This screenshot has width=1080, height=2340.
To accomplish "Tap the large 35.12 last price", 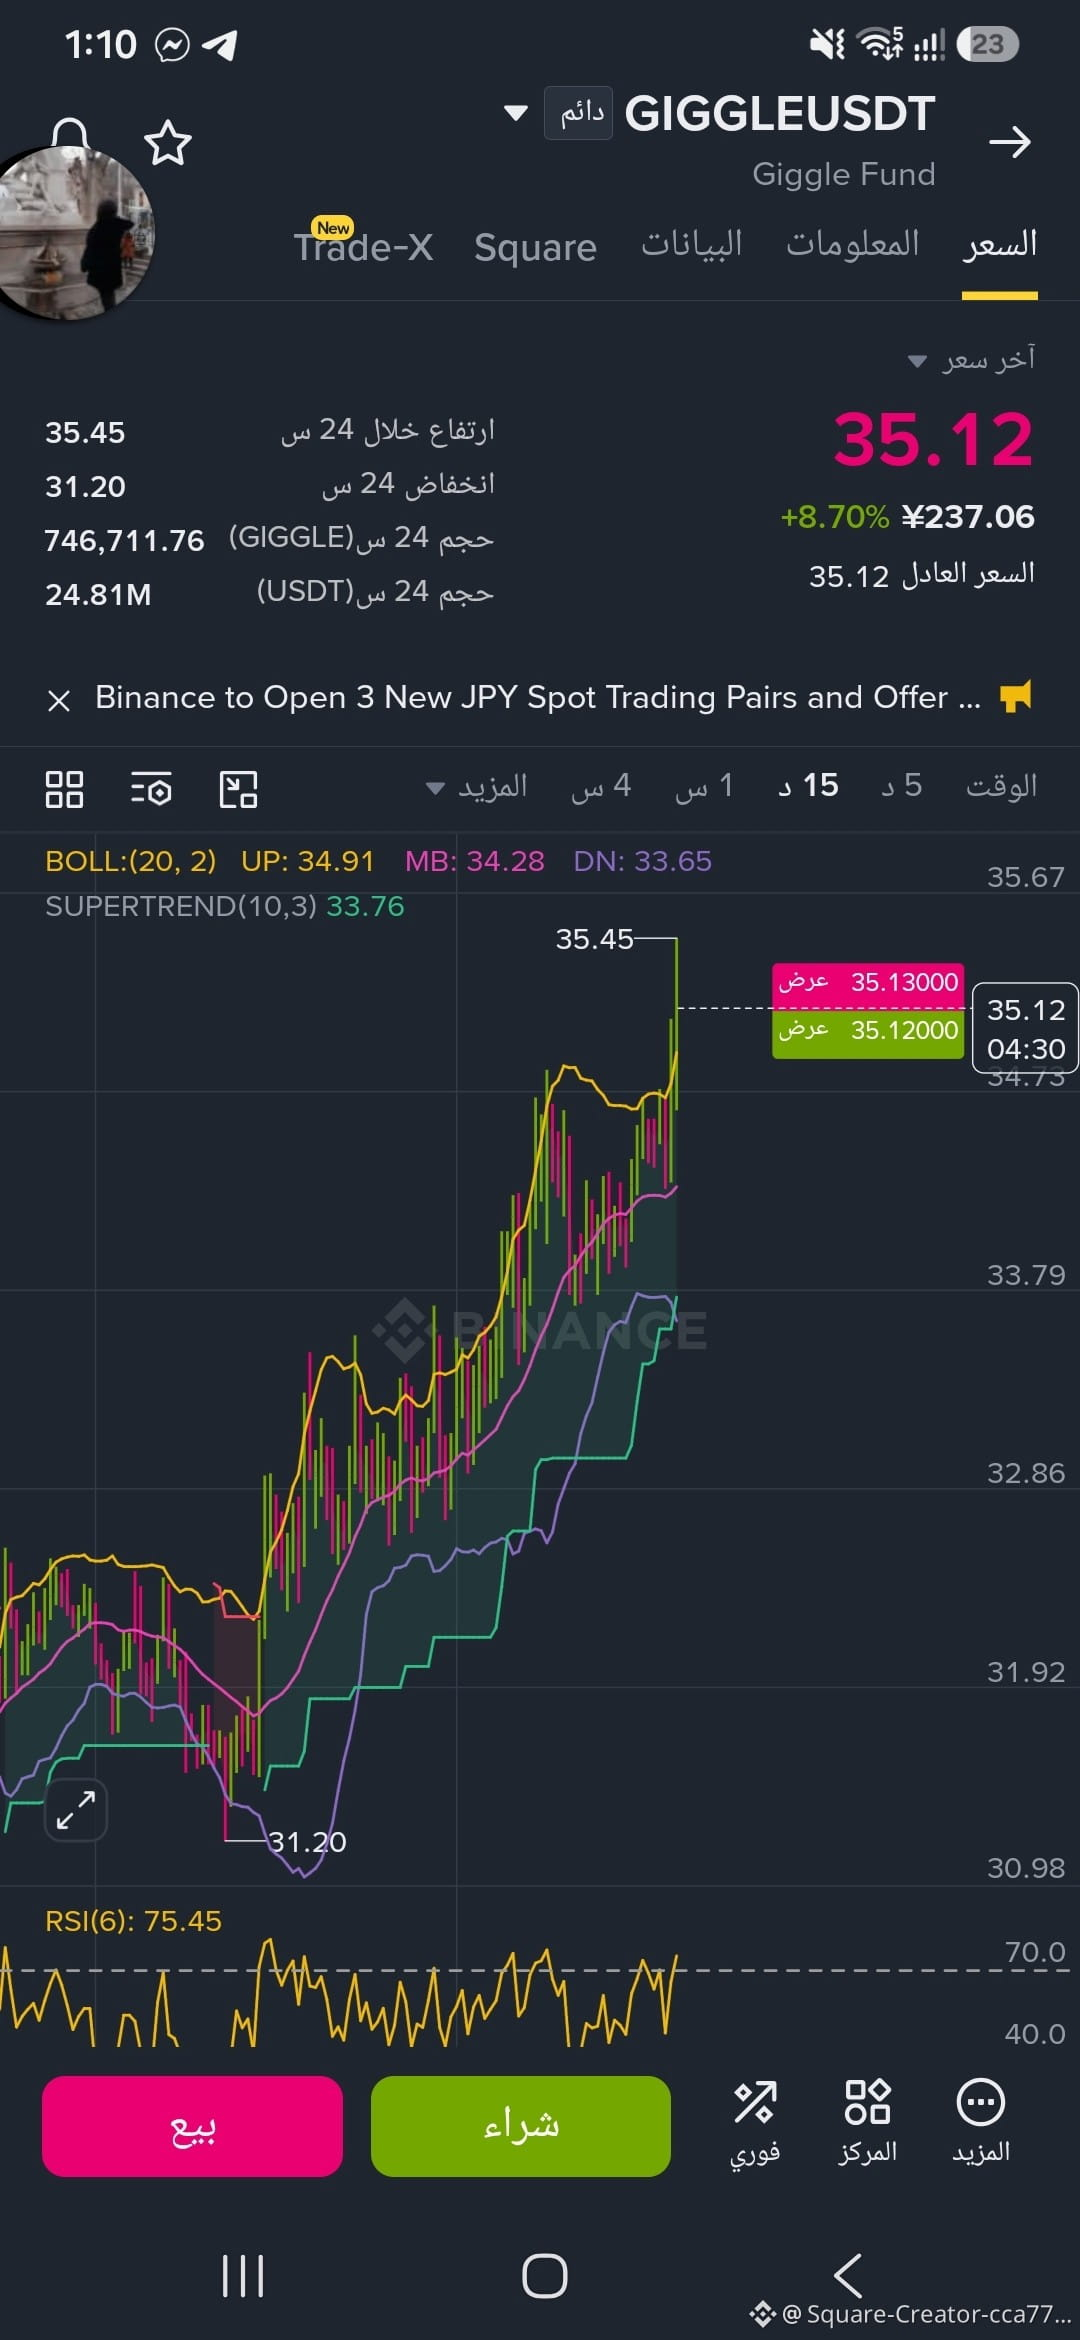I will coord(933,439).
